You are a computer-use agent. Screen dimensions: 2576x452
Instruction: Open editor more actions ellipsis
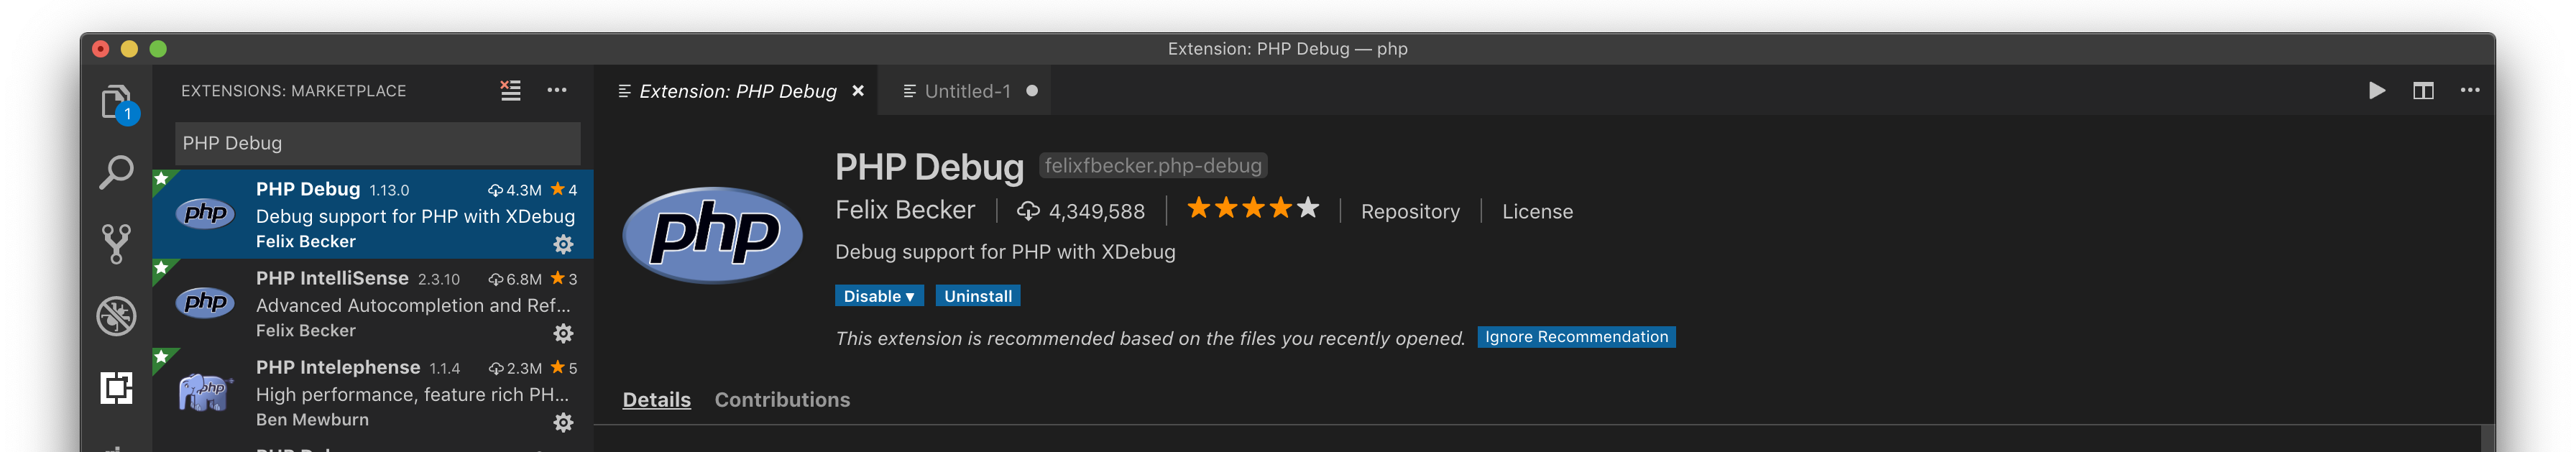[2470, 91]
